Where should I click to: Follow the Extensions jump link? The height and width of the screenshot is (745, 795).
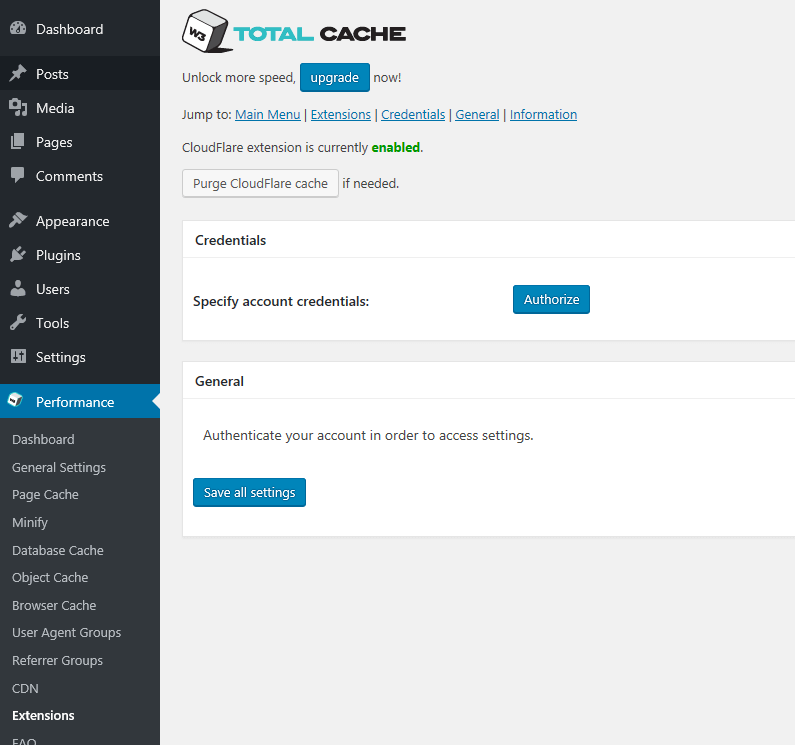341,115
